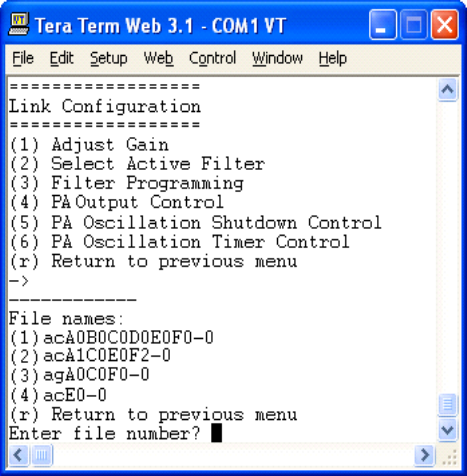Open the Setup menu

coord(109,58)
